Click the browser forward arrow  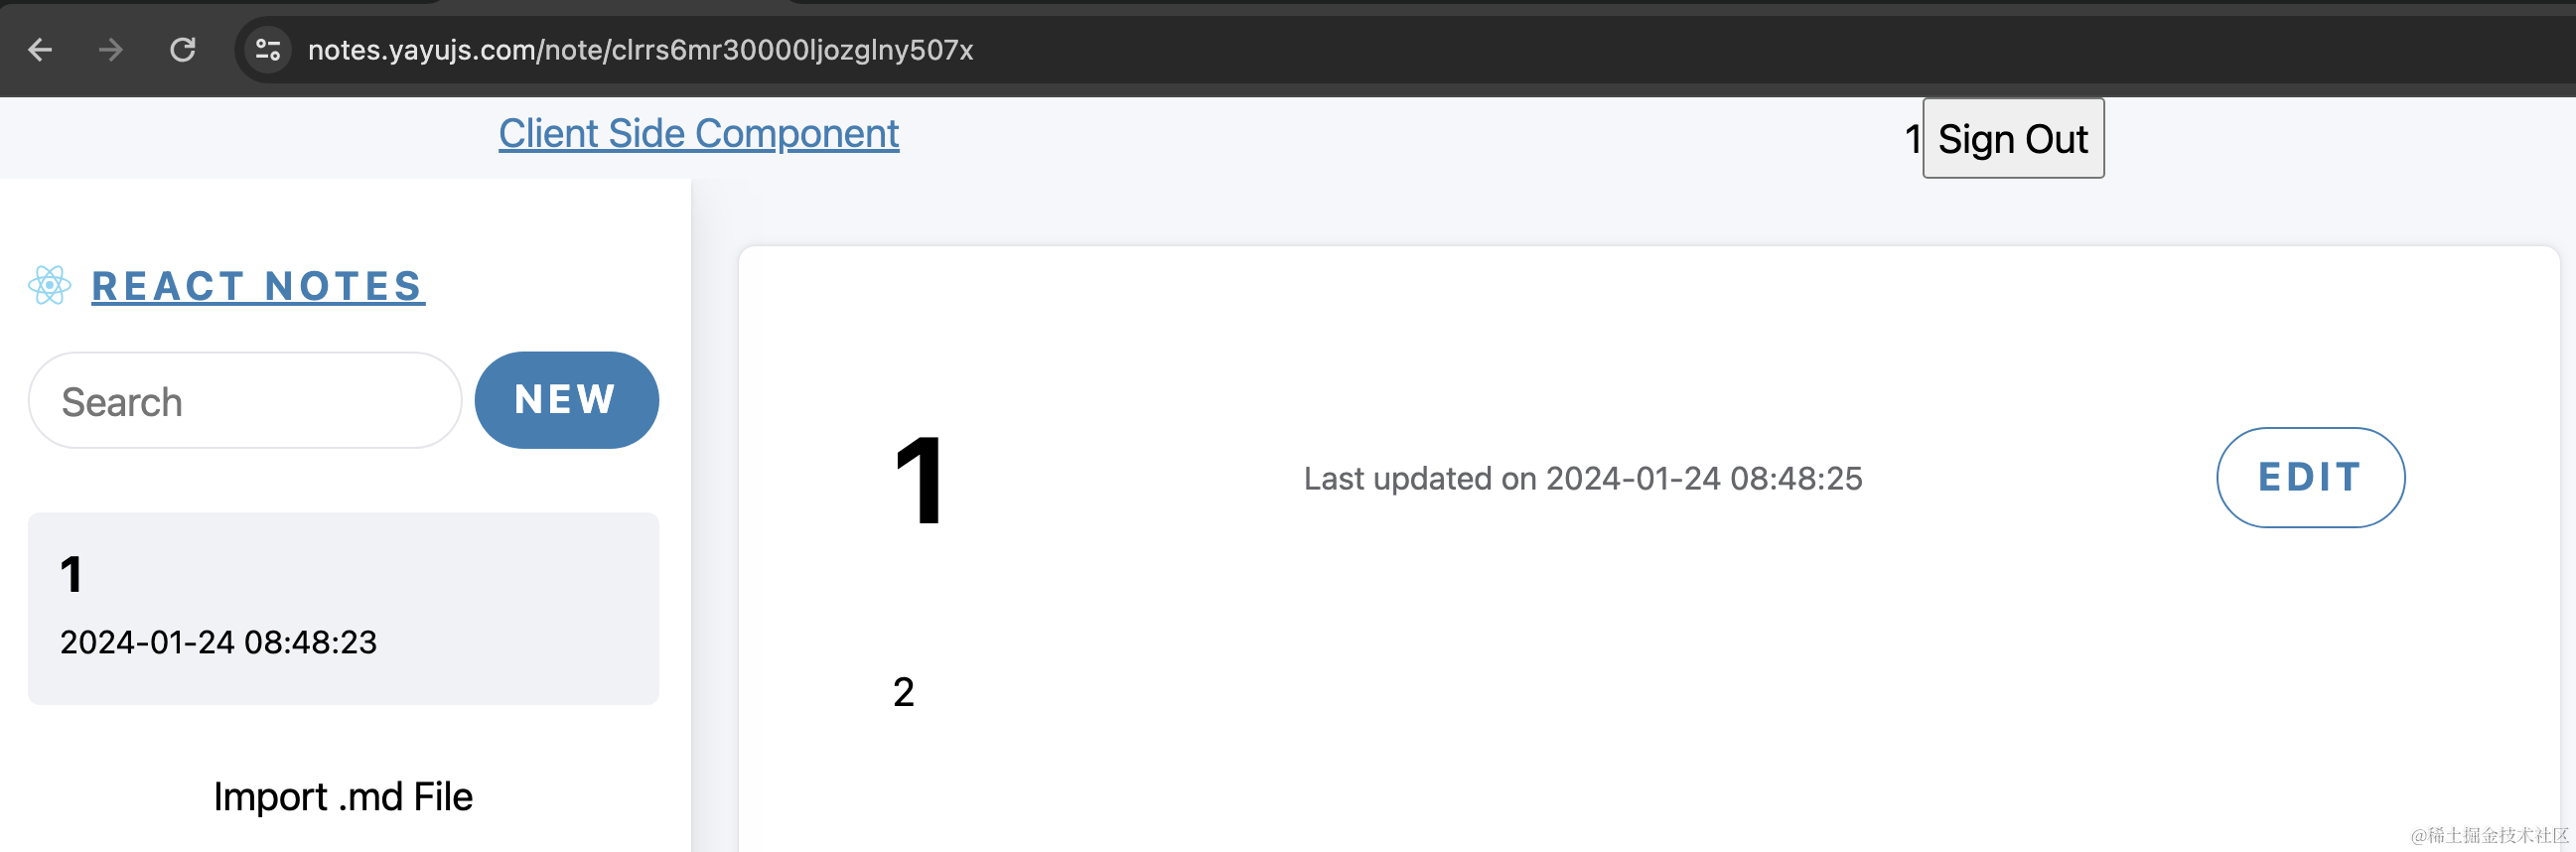coord(111,49)
